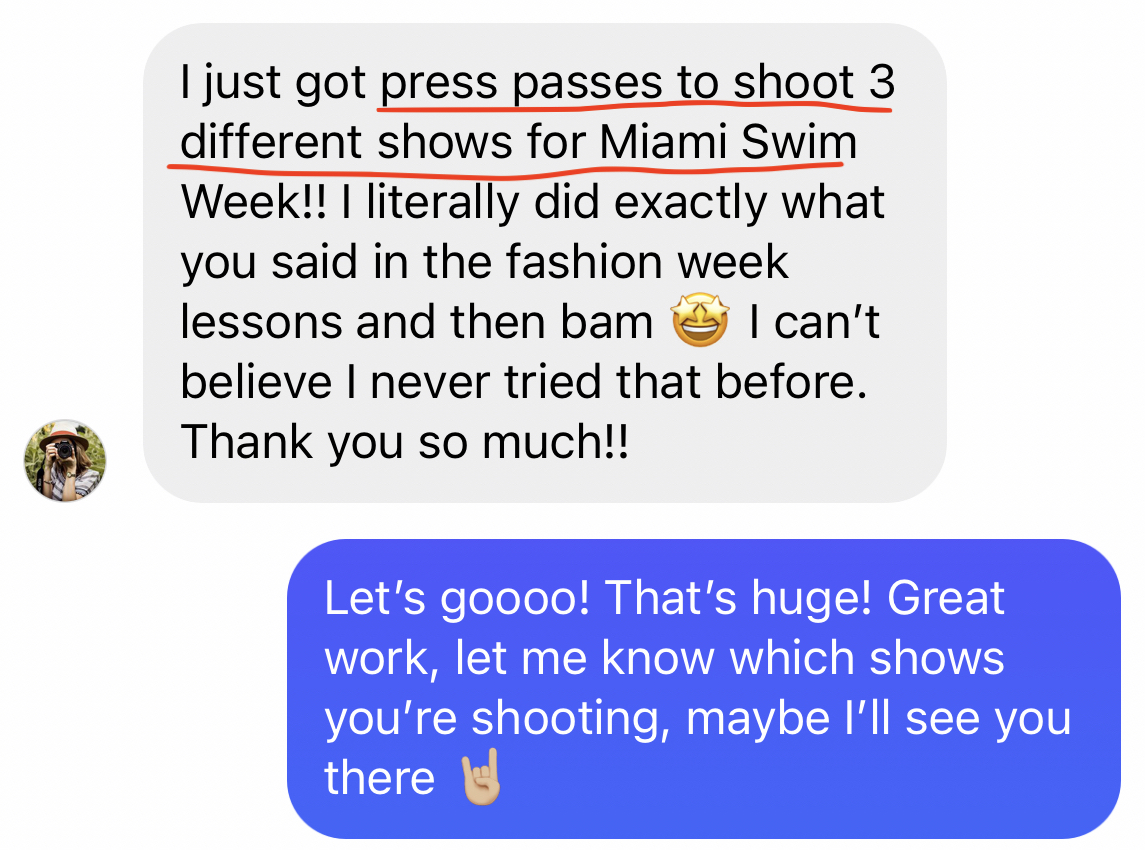Viewport: 1145px width, 850px height.
Task: Select the blue sent reply bubble
Action: pos(704,689)
